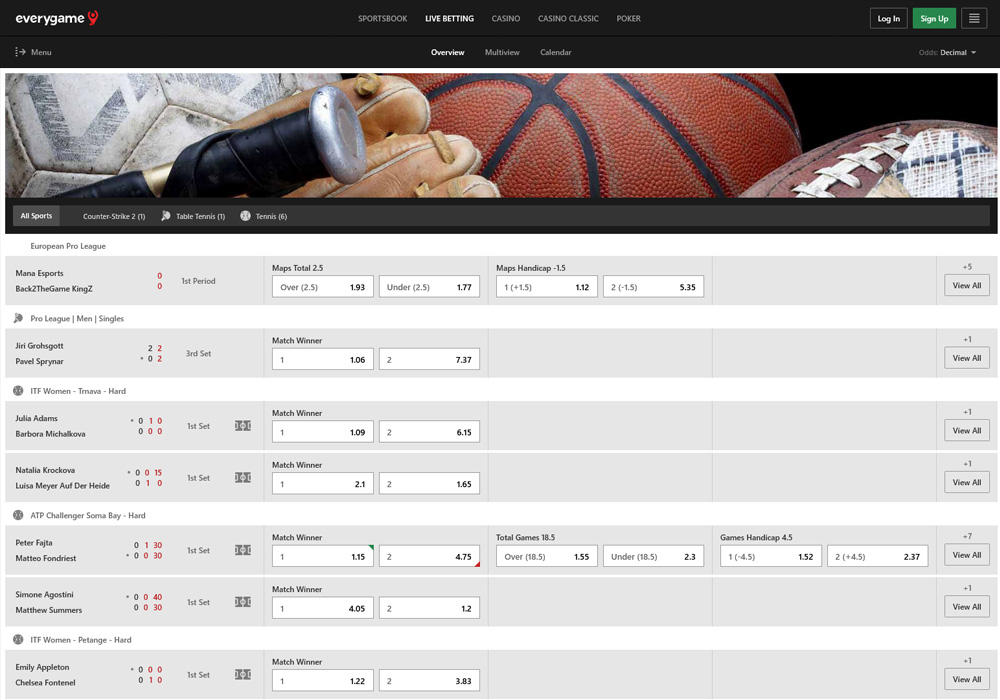Viewport: 1000px width, 700px height.
Task: Expand the +7 markets on Peter Fajta match
Action: [x=966, y=535]
